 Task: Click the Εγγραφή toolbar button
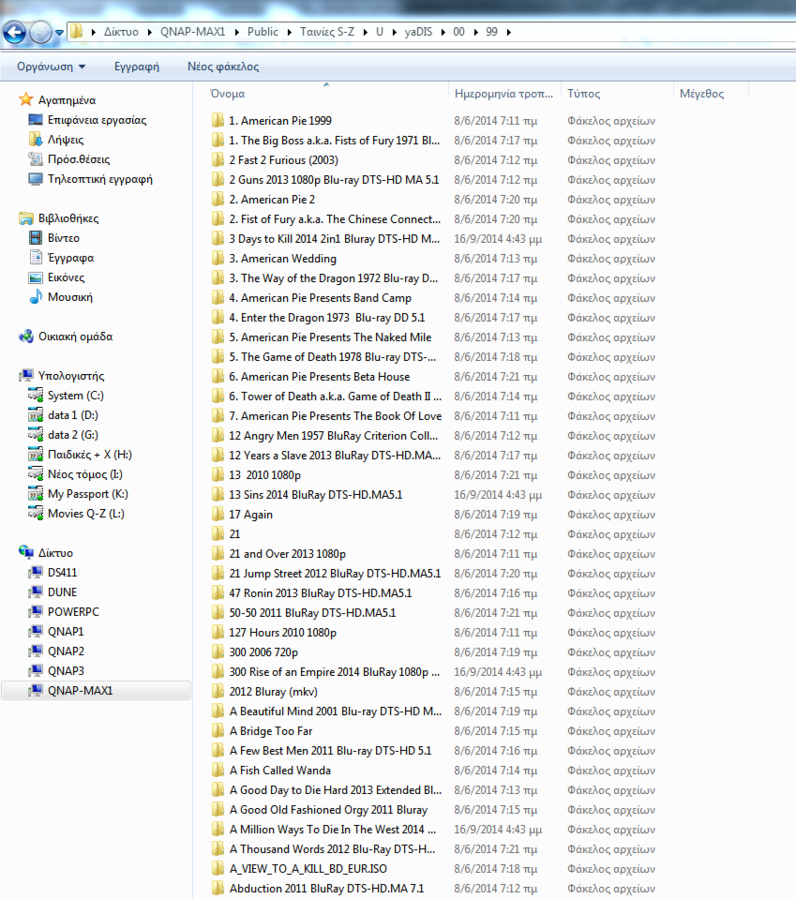(136, 67)
